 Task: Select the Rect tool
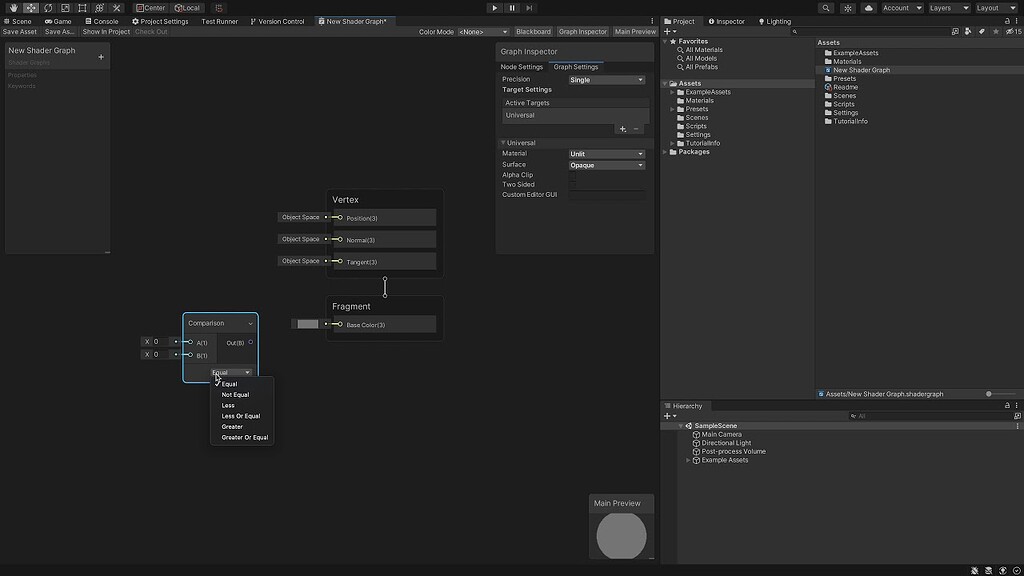(80, 7)
